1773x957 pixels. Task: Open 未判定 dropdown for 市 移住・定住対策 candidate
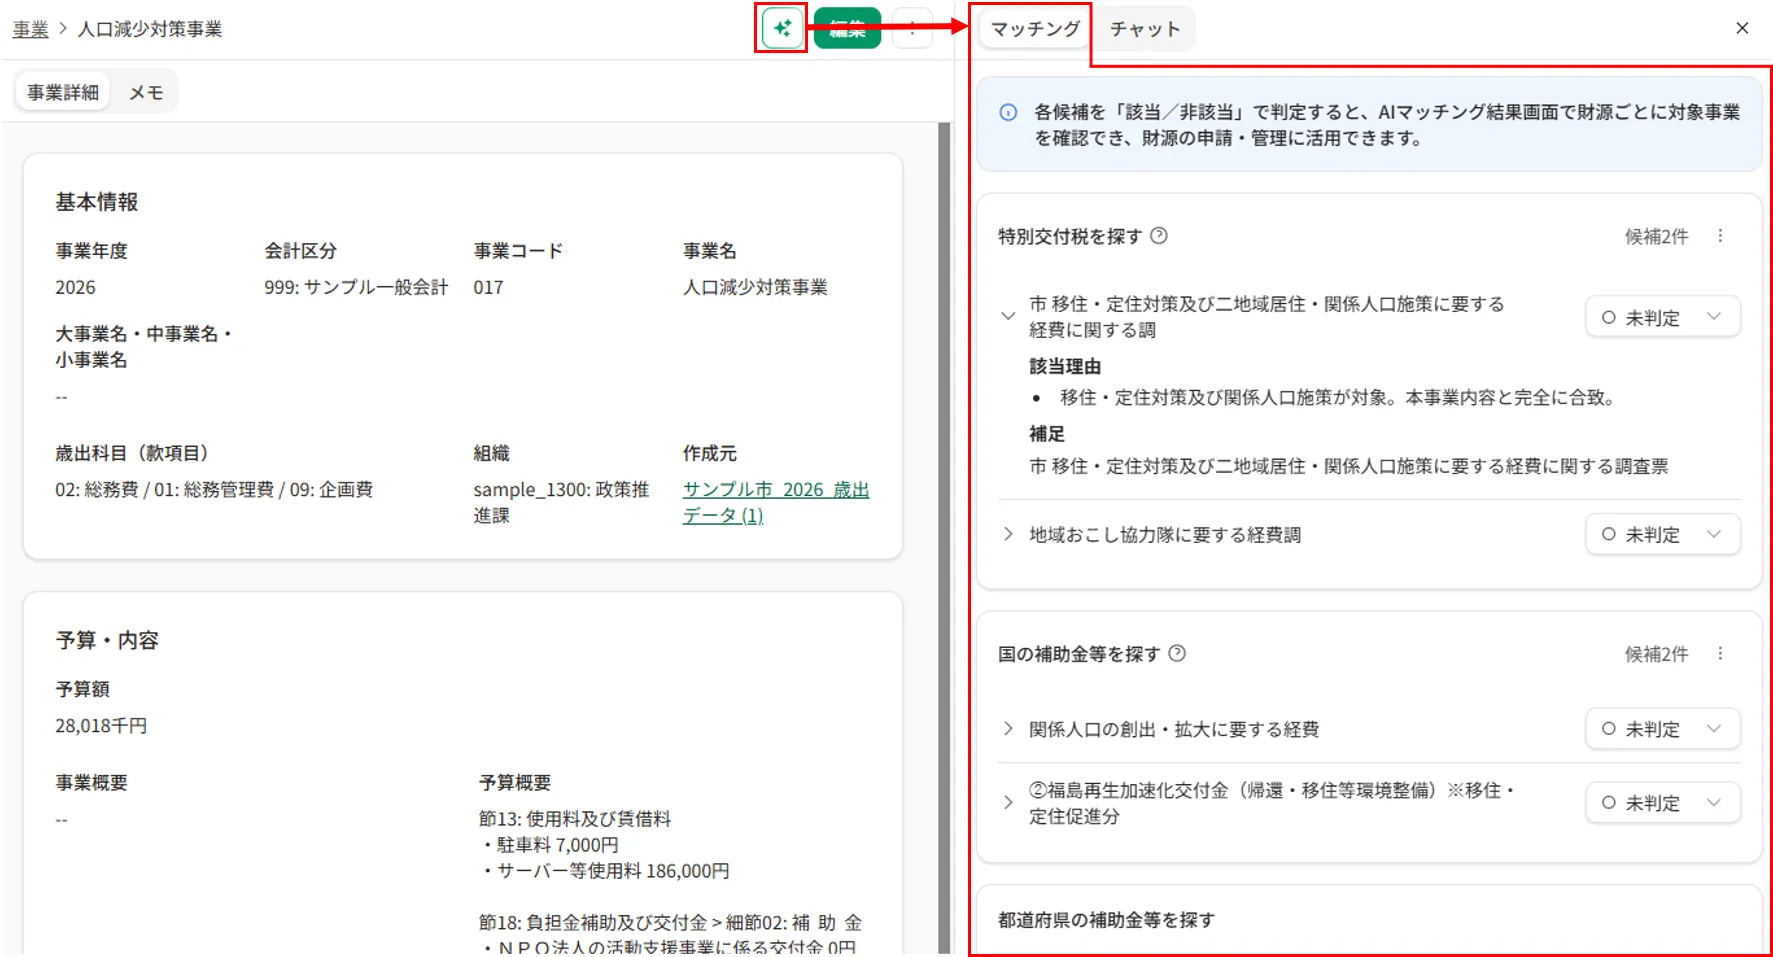point(1662,317)
